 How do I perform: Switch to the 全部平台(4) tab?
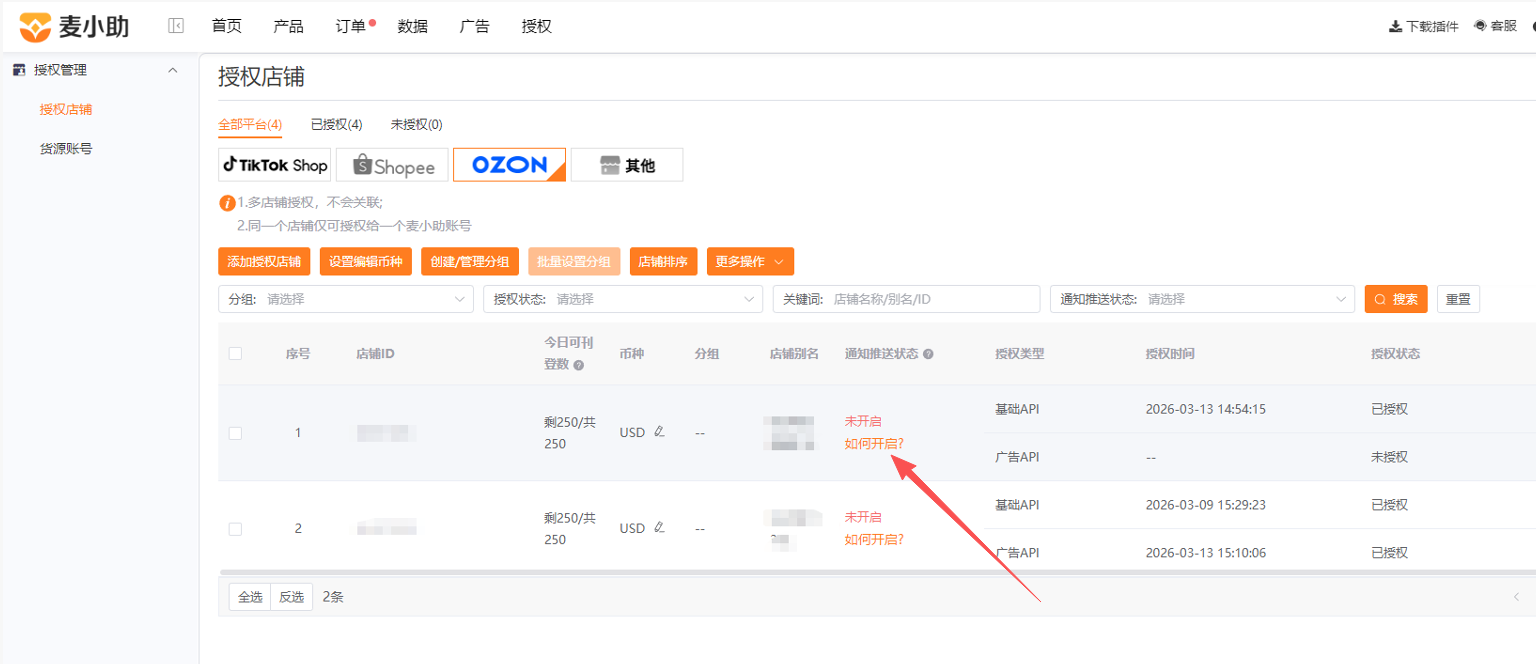[x=250, y=124]
